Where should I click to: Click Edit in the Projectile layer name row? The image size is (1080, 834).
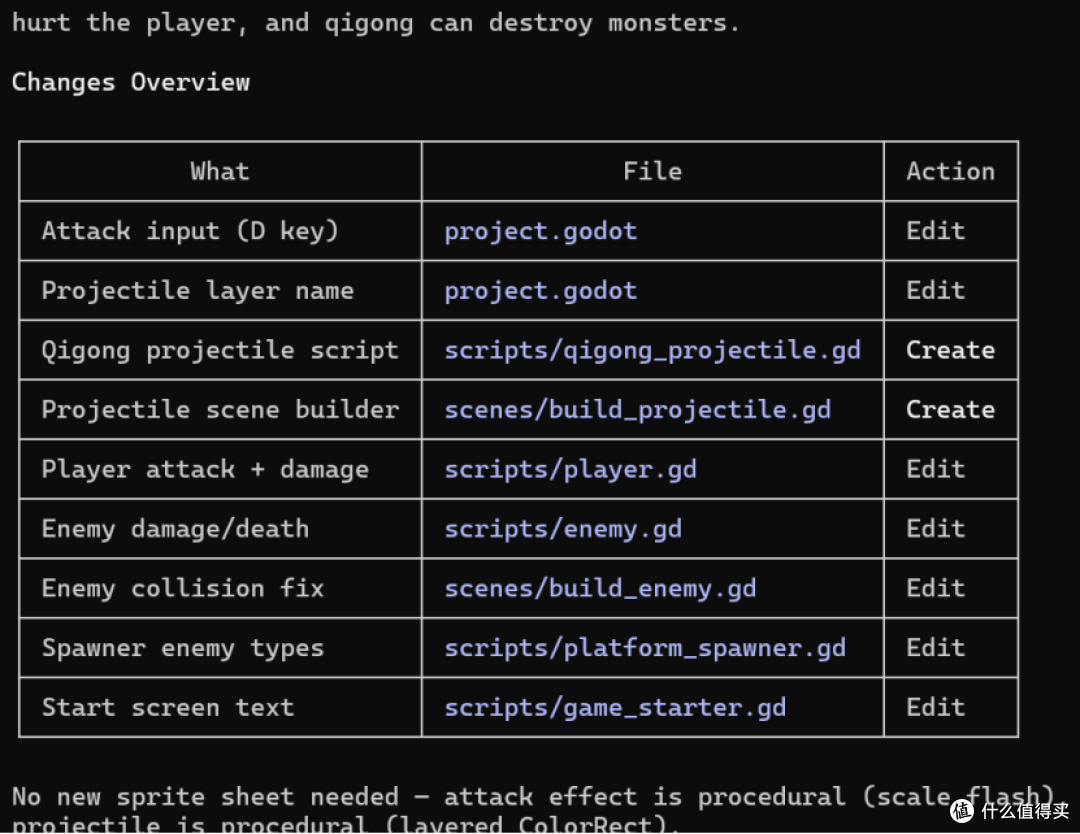[x=935, y=291]
